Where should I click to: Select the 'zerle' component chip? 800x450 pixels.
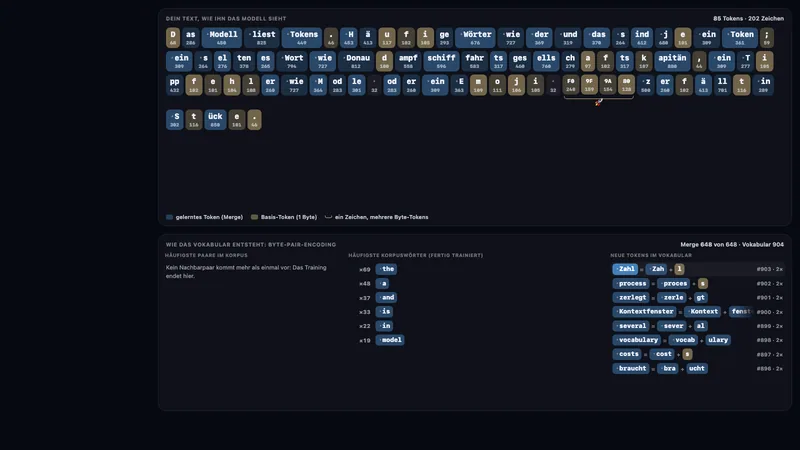point(672,297)
